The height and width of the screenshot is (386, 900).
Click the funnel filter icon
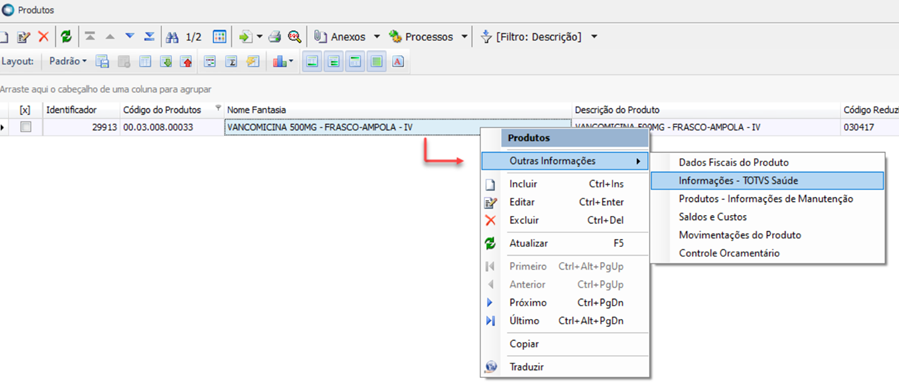(486, 37)
